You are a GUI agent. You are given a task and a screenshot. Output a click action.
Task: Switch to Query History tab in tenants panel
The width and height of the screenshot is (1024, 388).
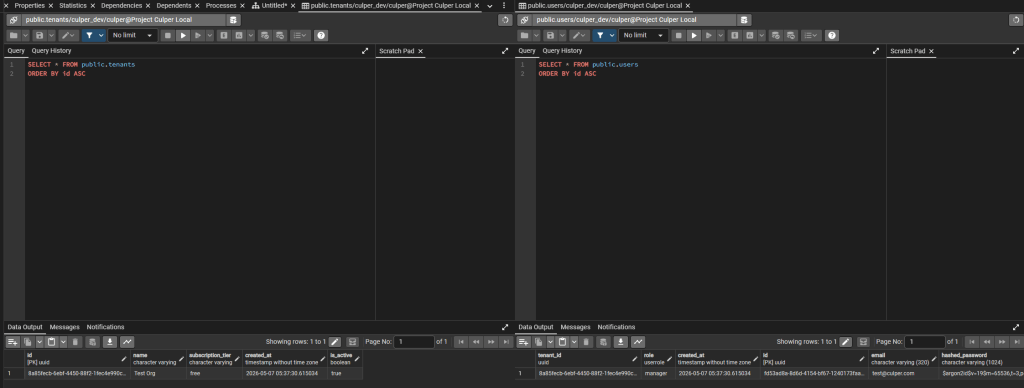coord(52,51)
